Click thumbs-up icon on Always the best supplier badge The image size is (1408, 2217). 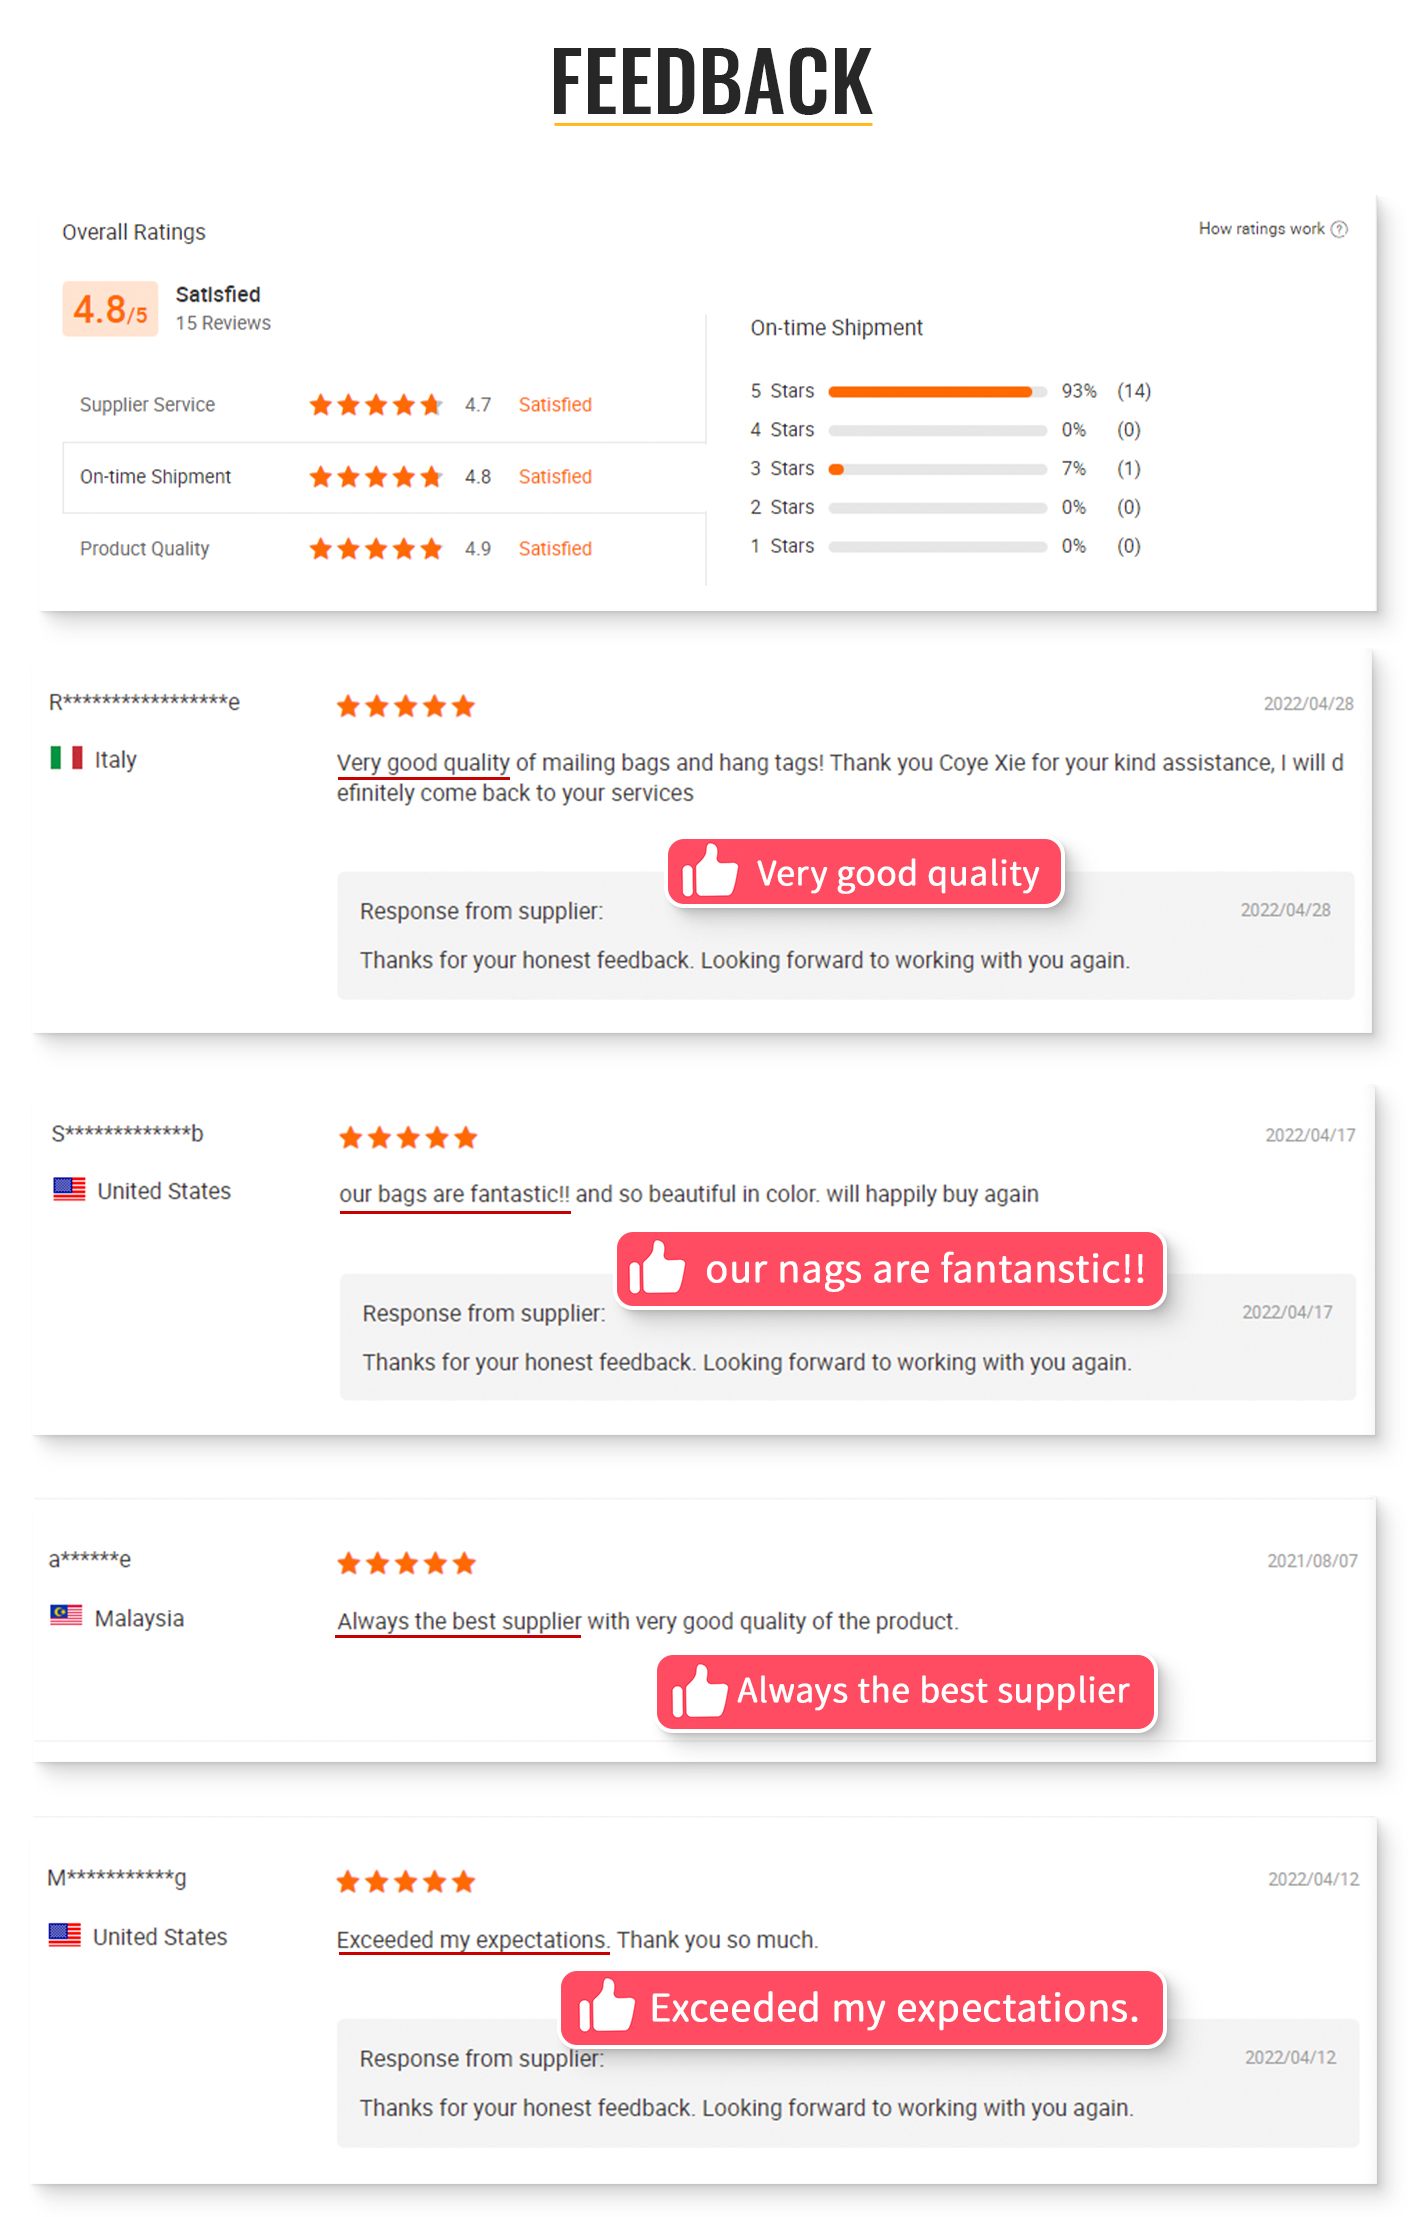tap(698, 1692)
